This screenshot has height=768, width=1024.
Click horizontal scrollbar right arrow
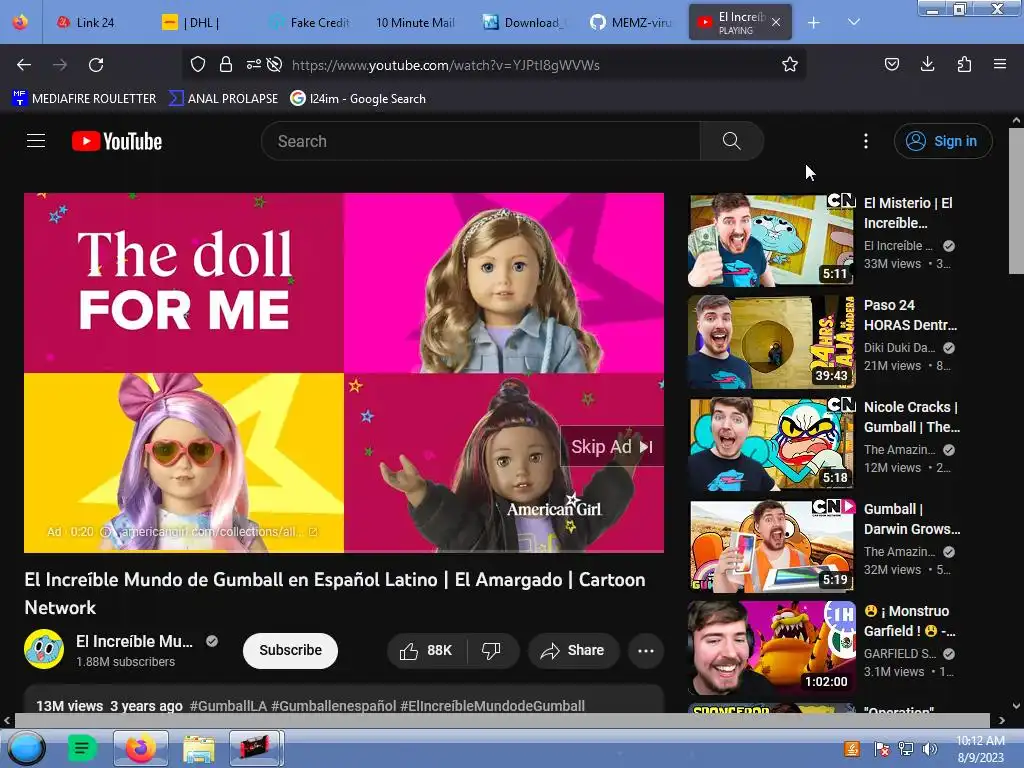1002,720
